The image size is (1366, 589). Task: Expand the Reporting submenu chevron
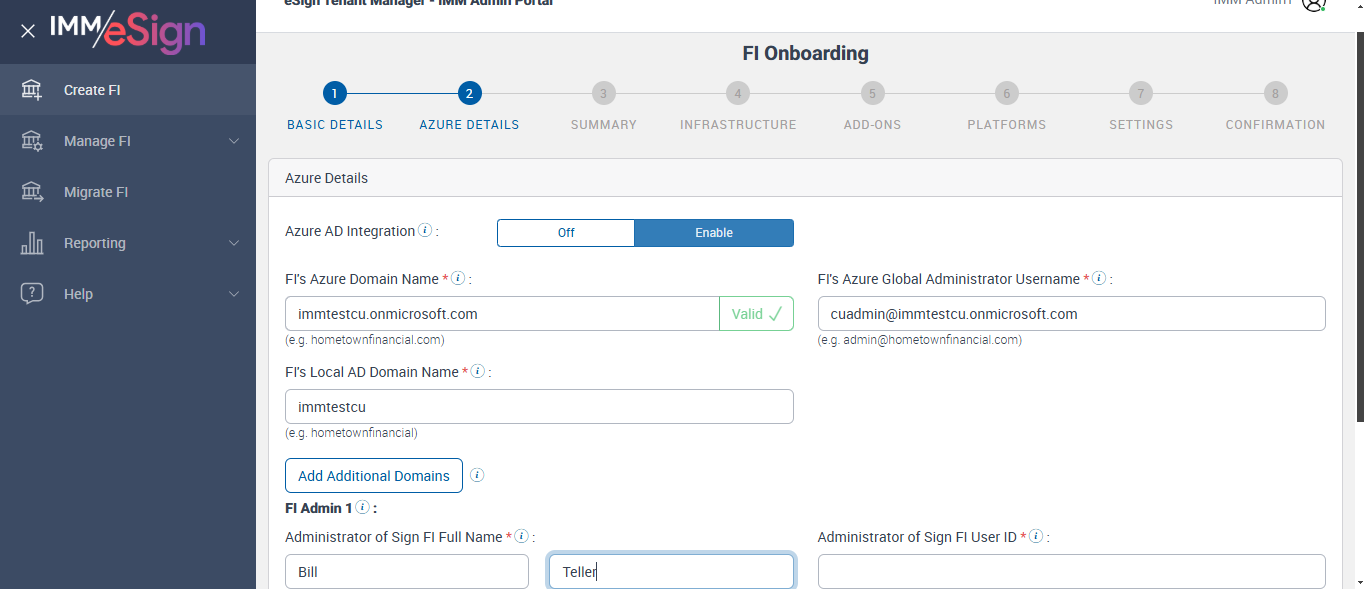tap(234, 243)
